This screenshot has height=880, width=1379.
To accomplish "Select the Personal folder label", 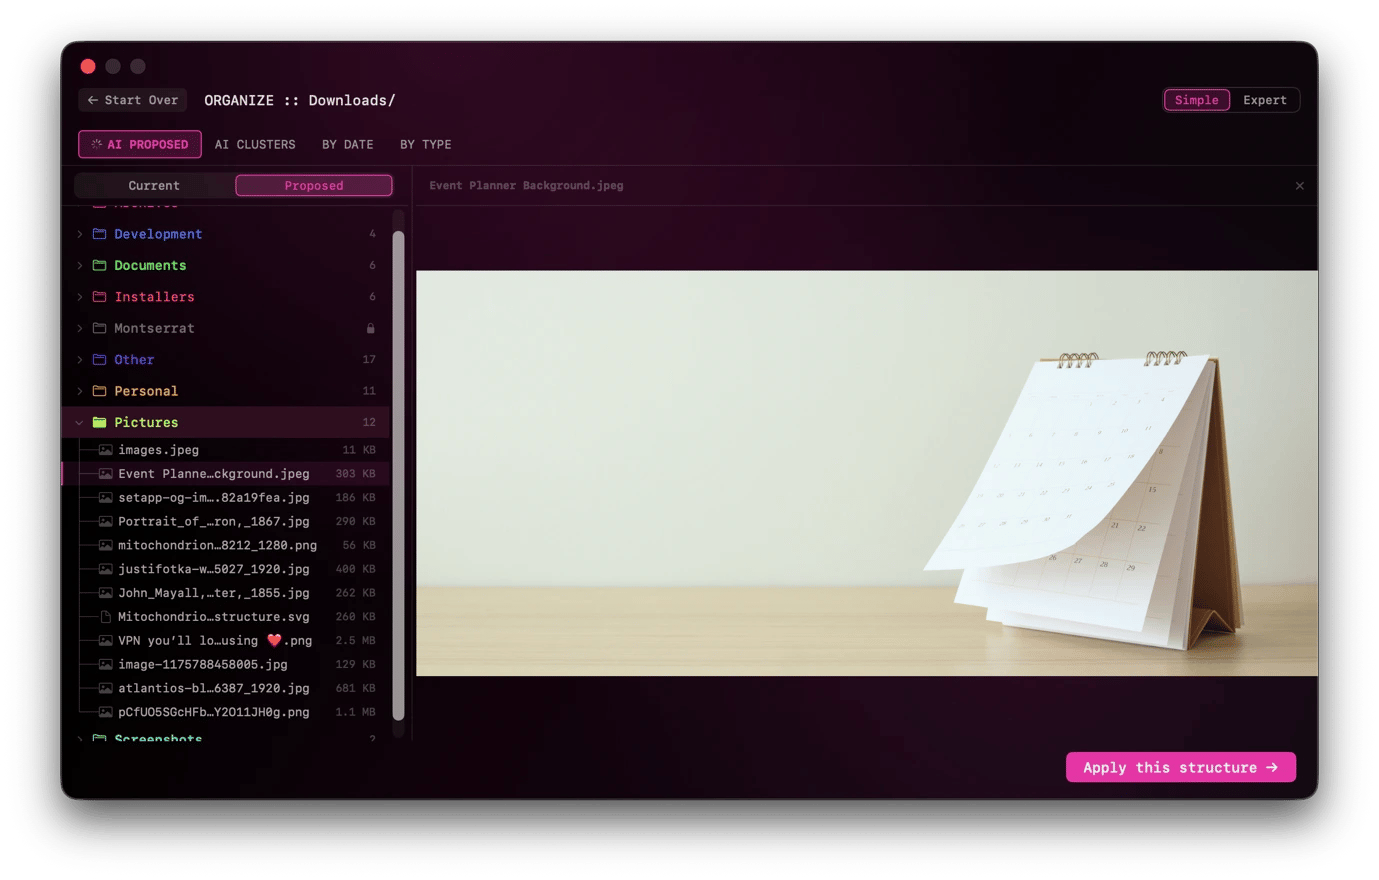I will pos(146,391).
